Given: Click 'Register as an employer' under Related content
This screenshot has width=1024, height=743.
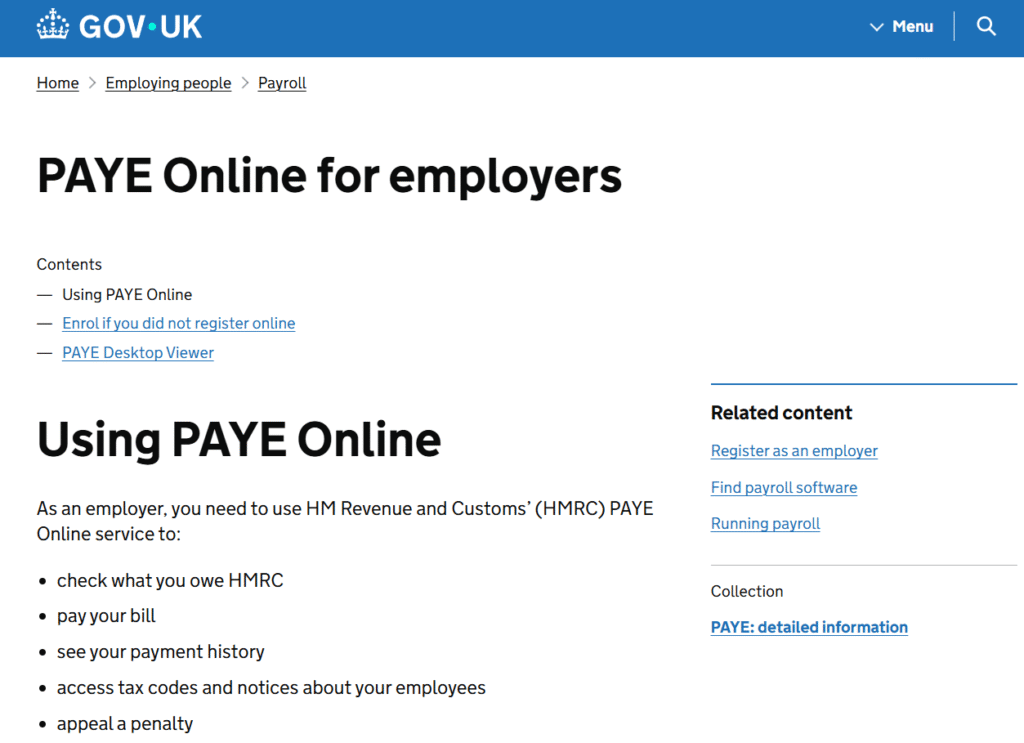Looking at the screenshot, I should pyautogui.click(x=793, y=450).
